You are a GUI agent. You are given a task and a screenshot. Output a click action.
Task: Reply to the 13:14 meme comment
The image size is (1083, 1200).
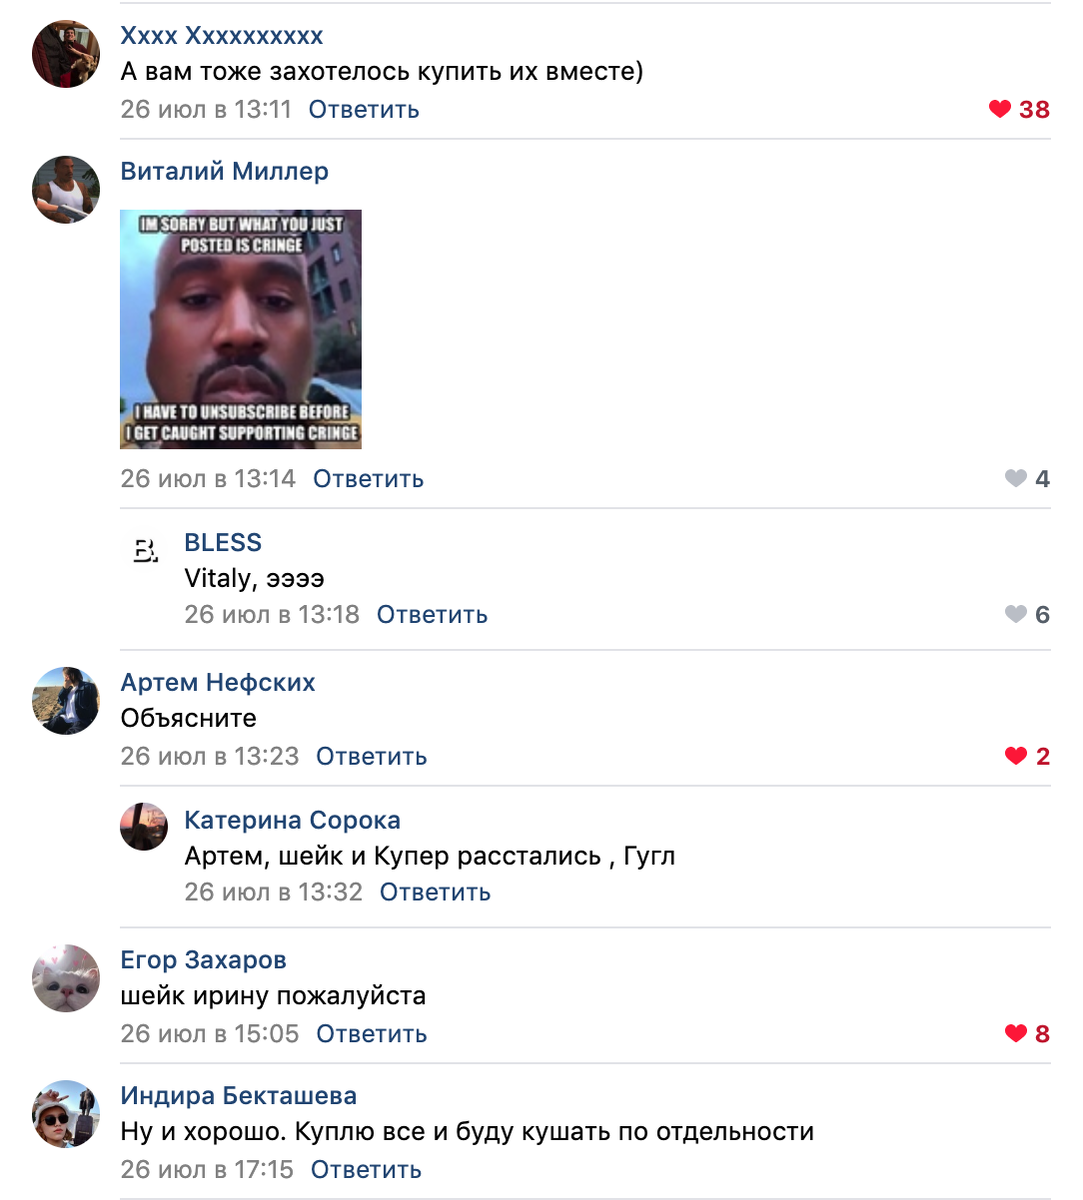tap(368, 479)
